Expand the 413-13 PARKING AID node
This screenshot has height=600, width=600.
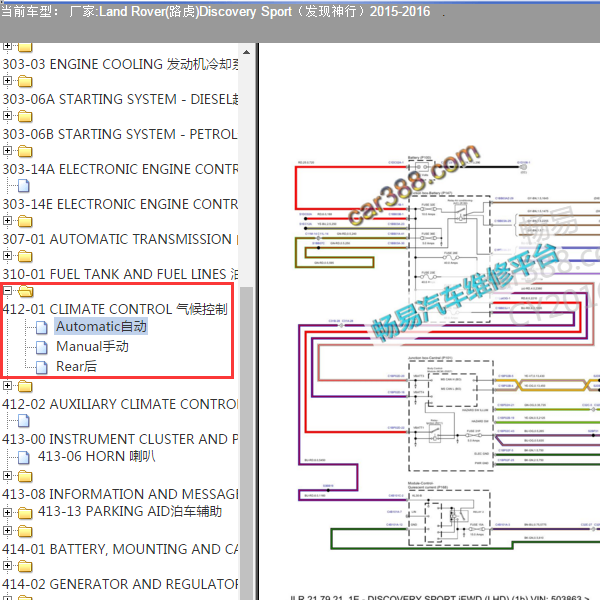point(7,512)
